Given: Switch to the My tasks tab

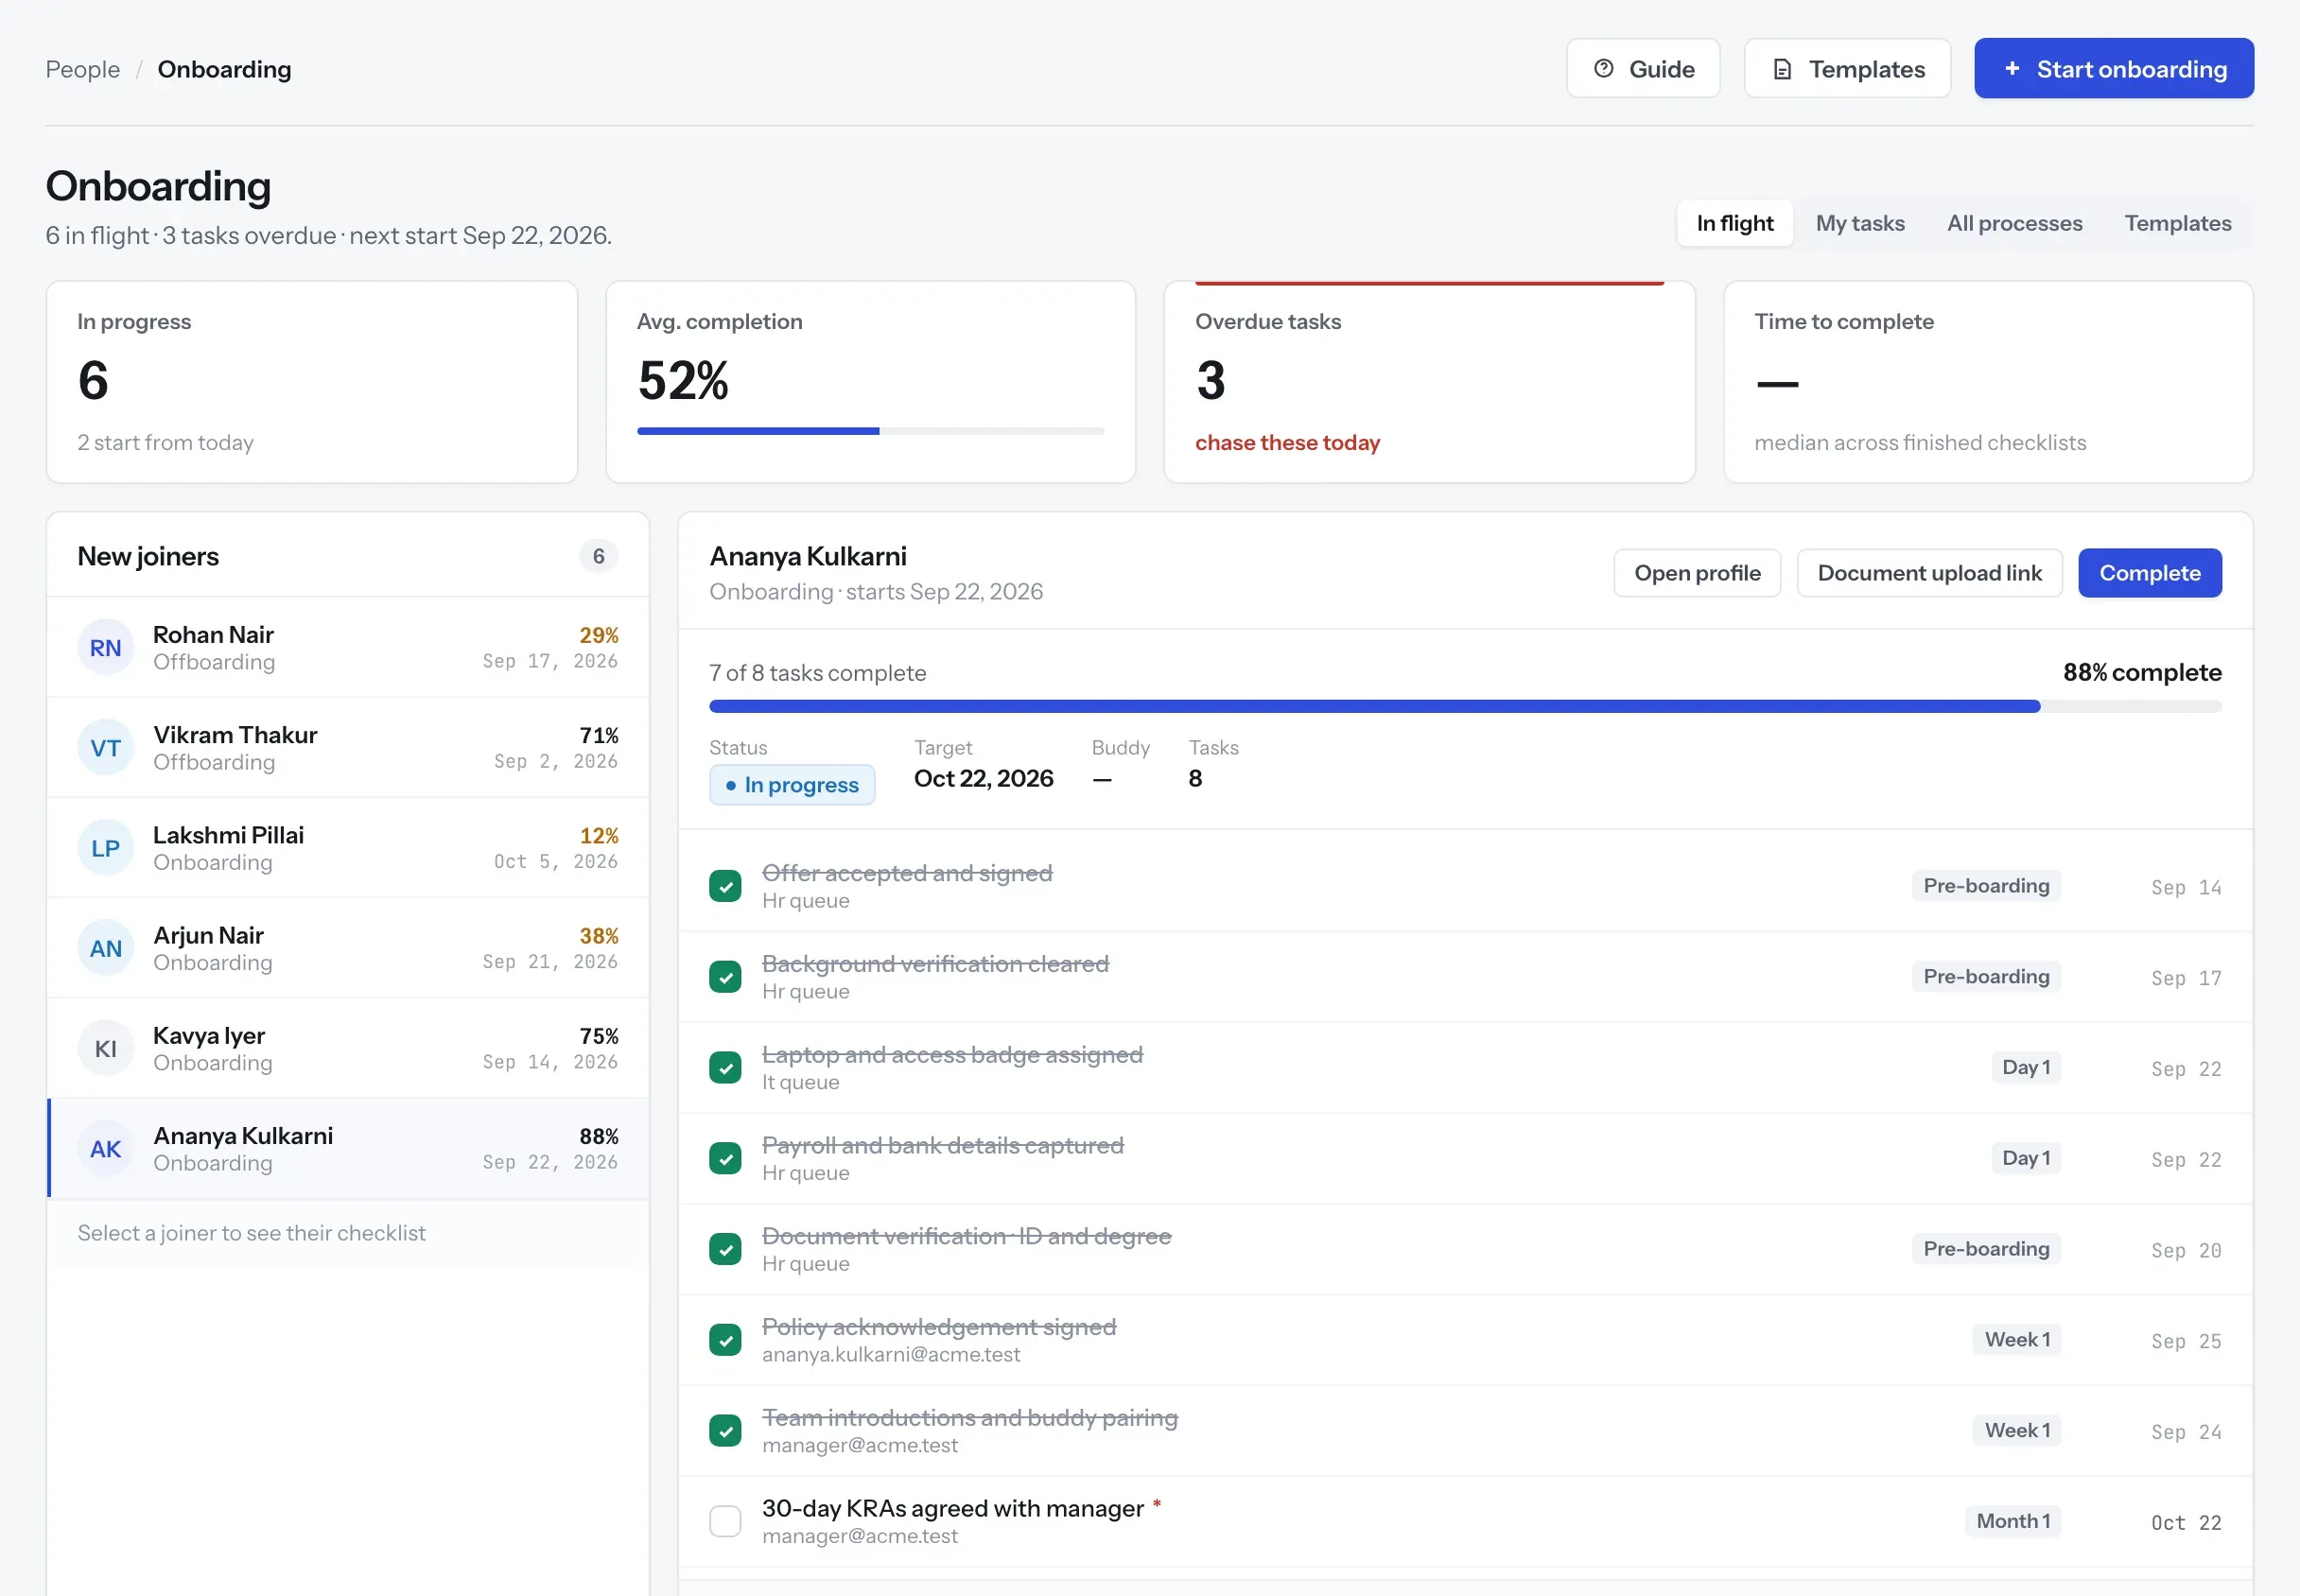Looking at the screenshot, I should (1860, 223).
